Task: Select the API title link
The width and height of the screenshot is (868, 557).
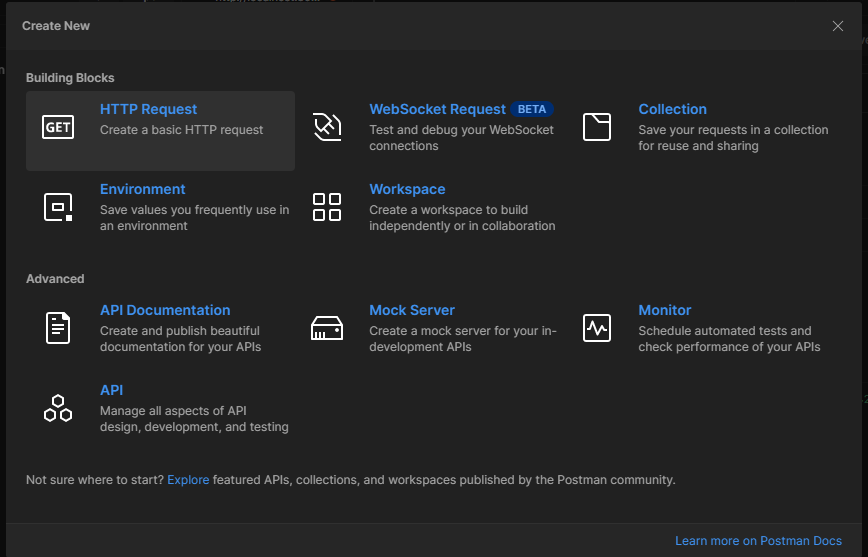Action: pos(111,390)
